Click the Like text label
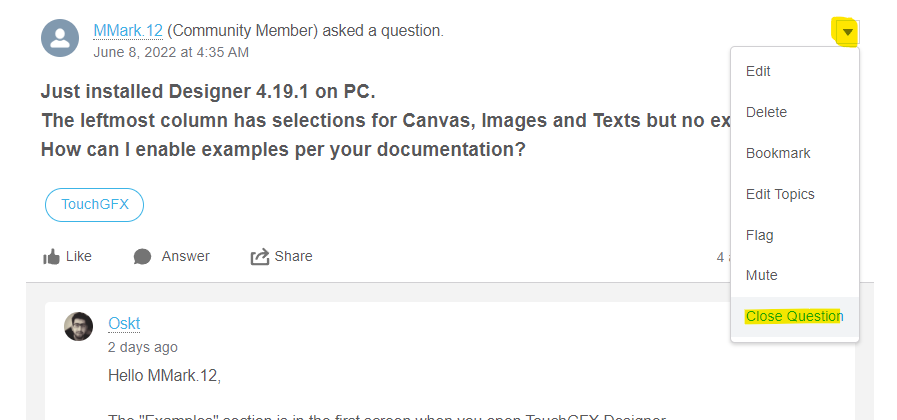Screen dimensions: 897x420 coord(79,256)
